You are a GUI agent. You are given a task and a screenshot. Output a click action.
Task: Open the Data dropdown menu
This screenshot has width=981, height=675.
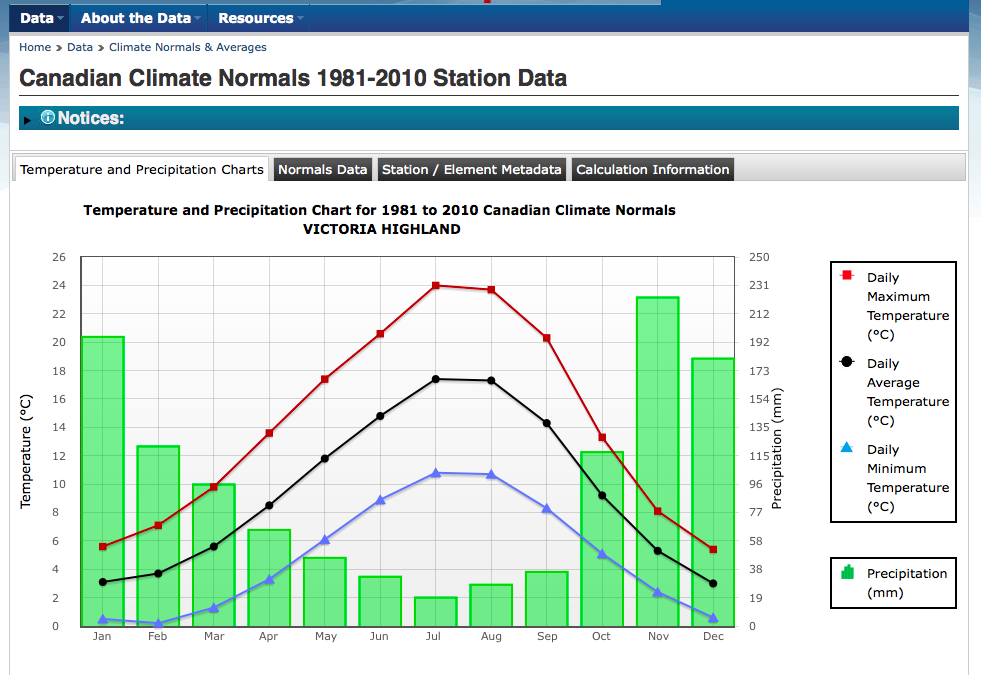point(42,18)
